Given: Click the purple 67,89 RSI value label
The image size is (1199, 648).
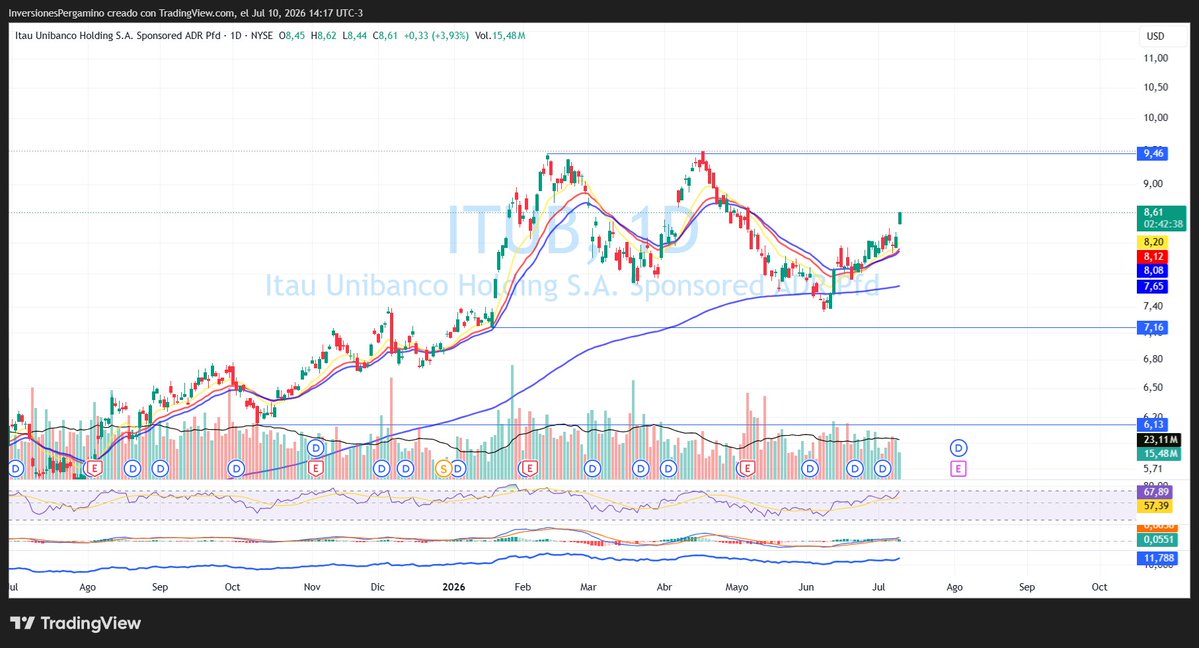Looking at the screenshot, I should coord(1155,492).
